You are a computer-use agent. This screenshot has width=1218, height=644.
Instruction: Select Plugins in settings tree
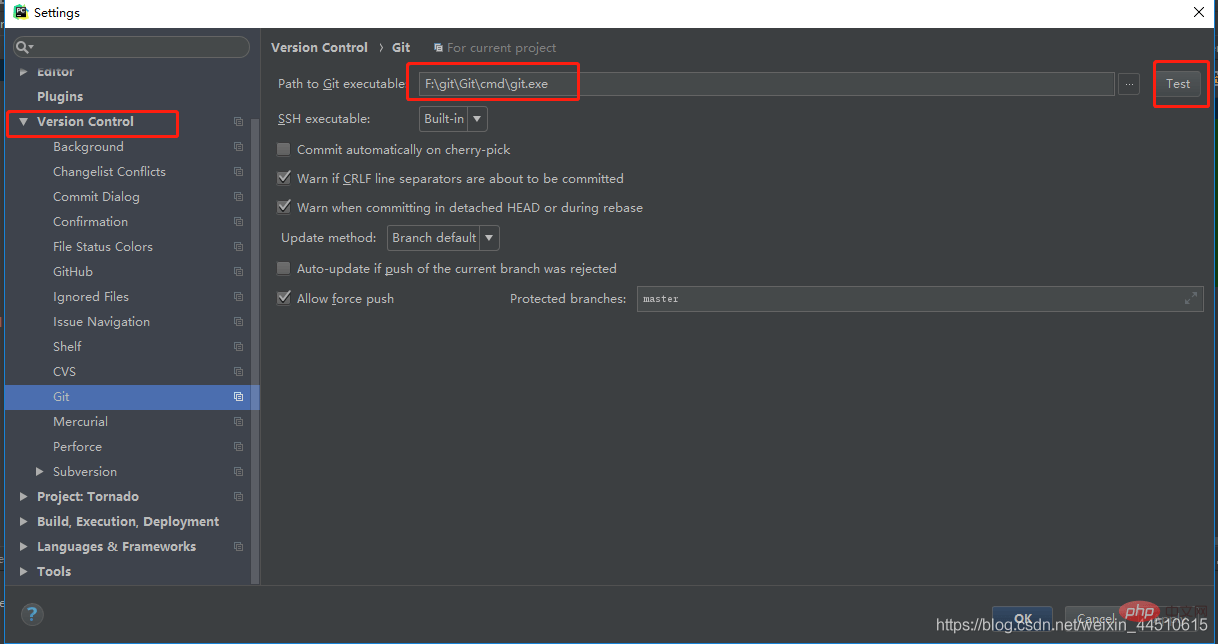point(60,97)
